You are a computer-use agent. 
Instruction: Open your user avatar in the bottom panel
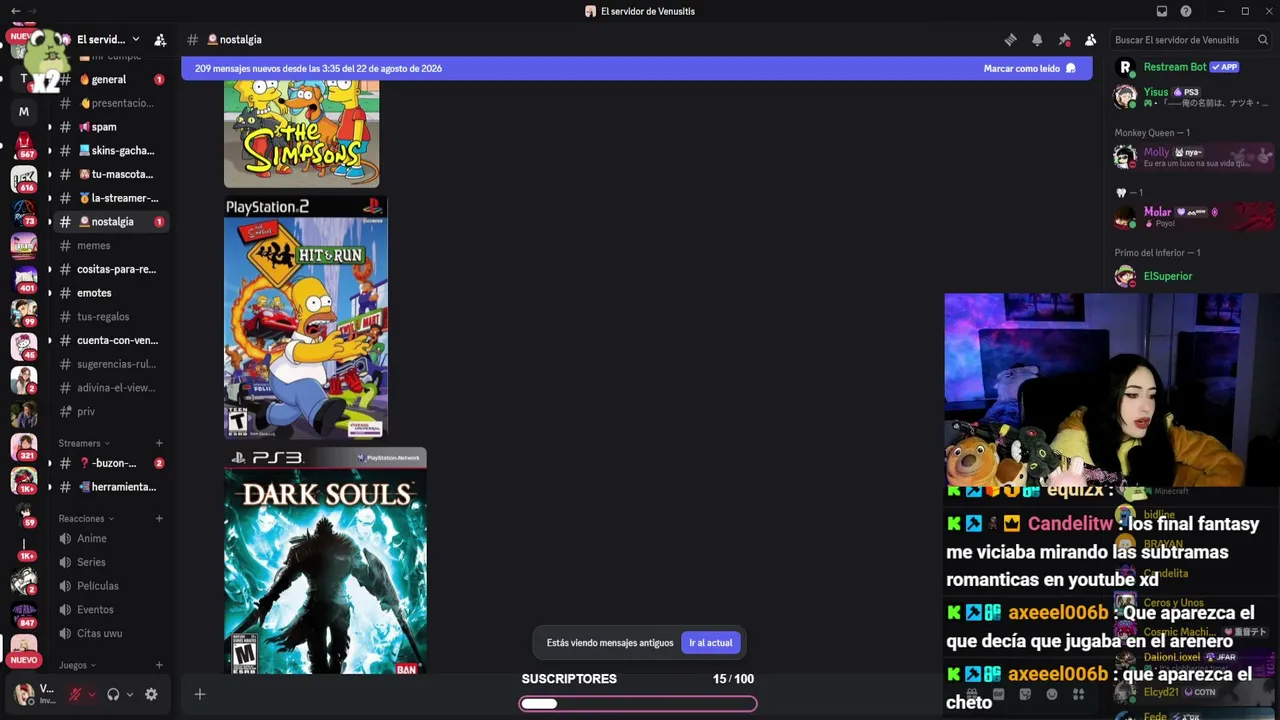point(22,693)
